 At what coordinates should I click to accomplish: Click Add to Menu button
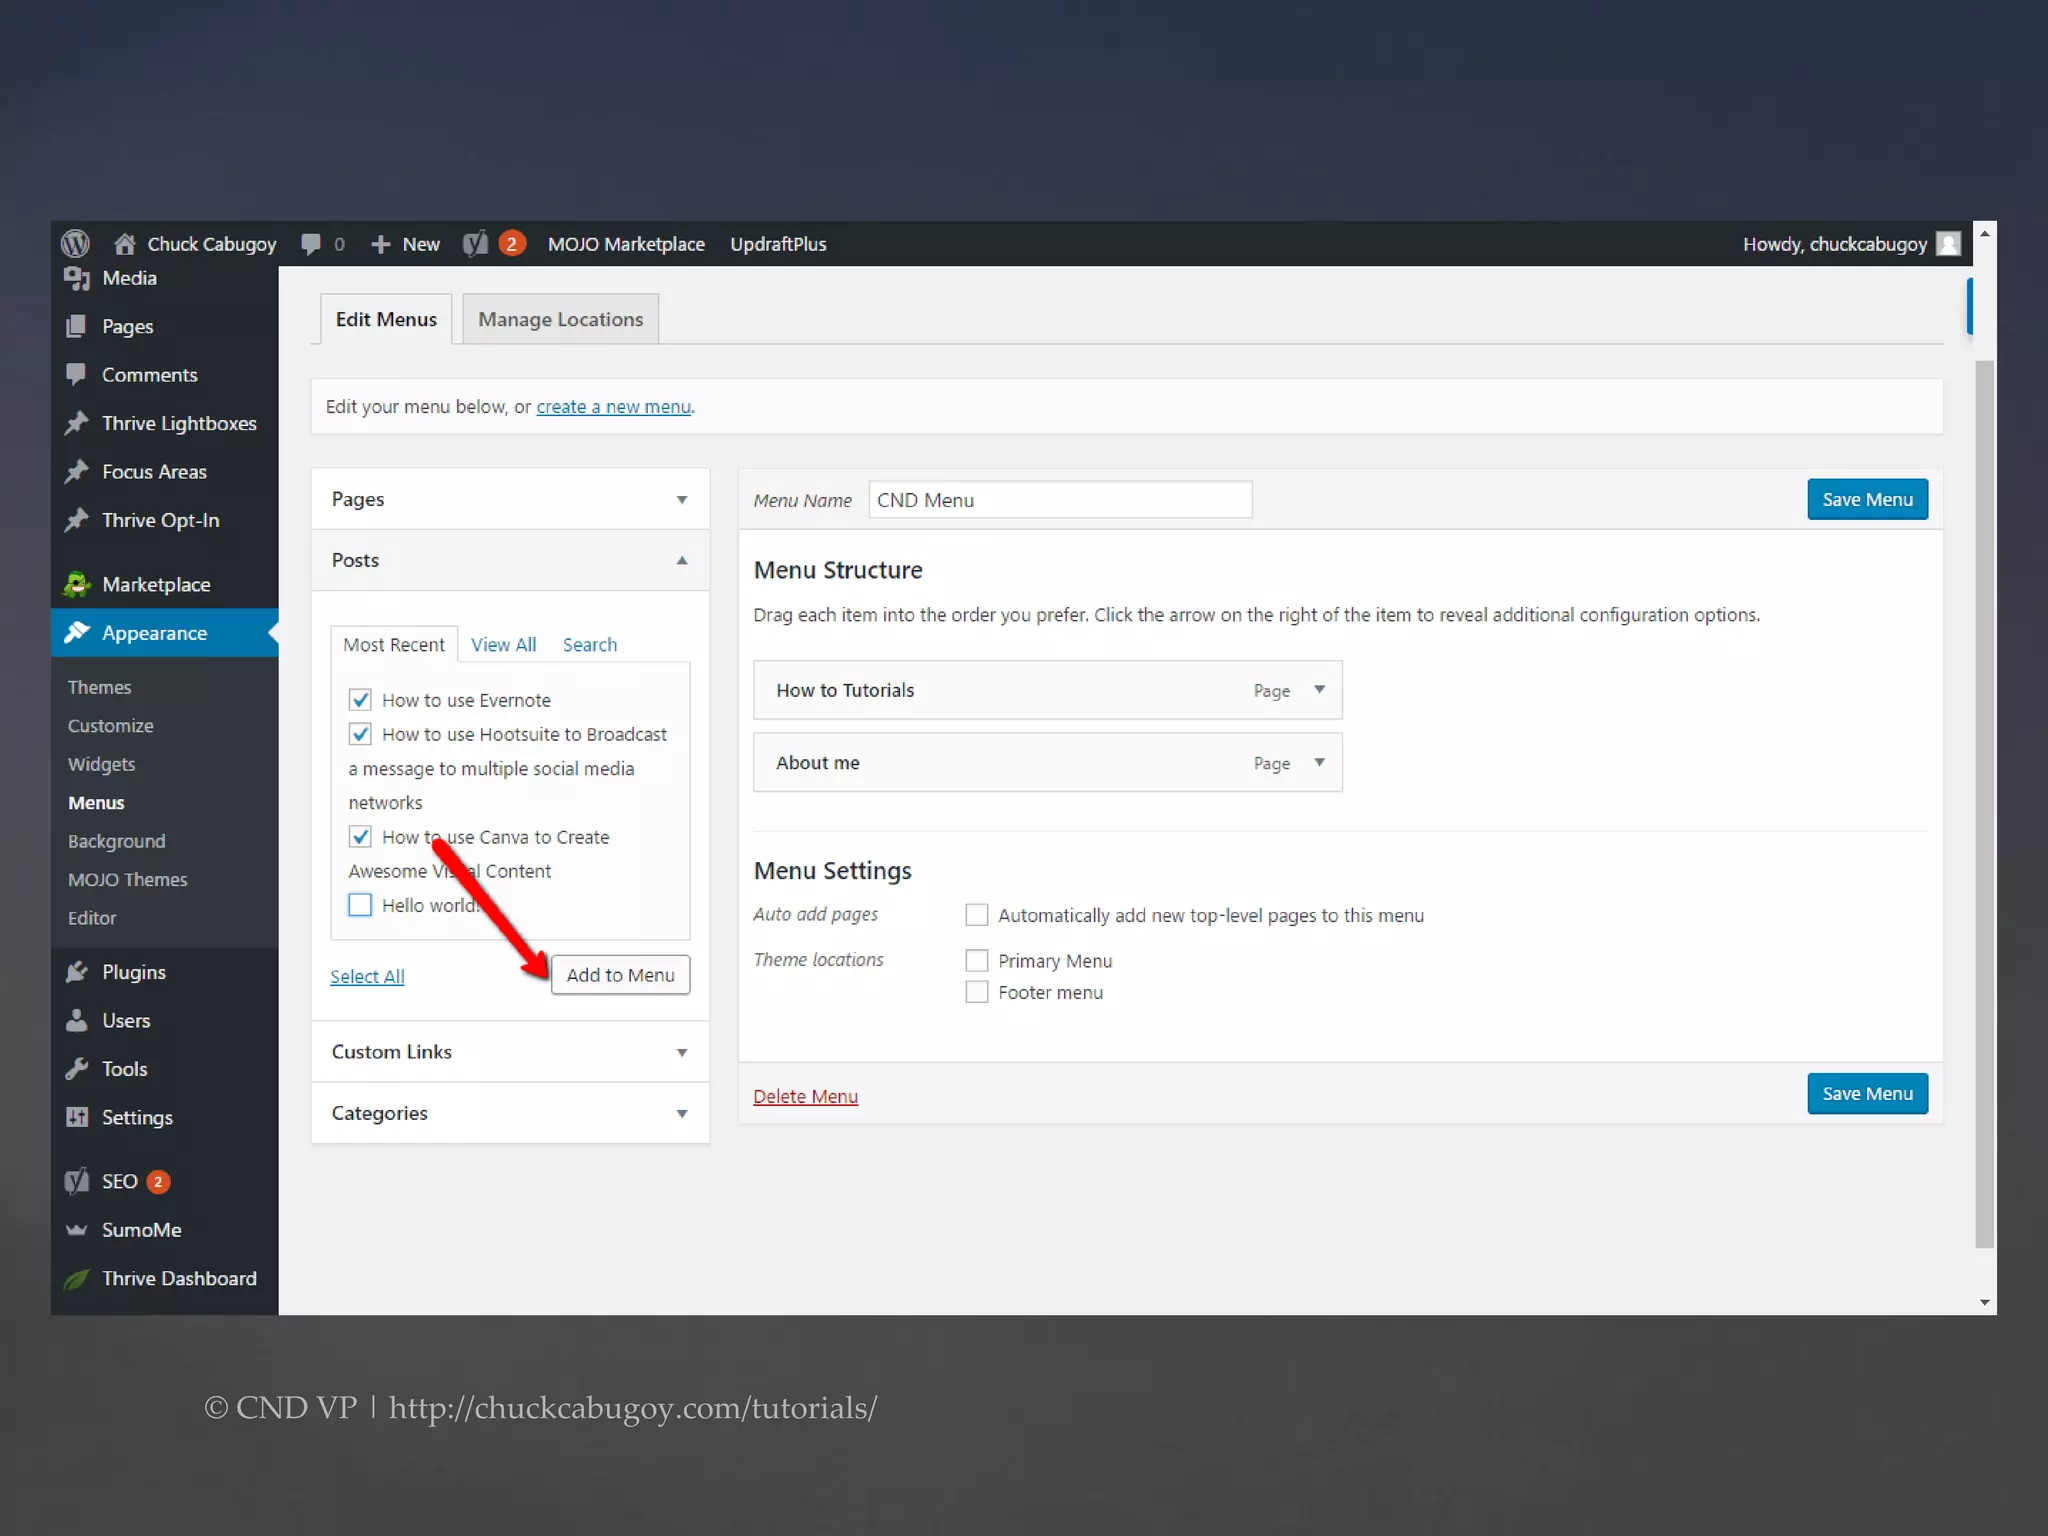tap(621, 975)
